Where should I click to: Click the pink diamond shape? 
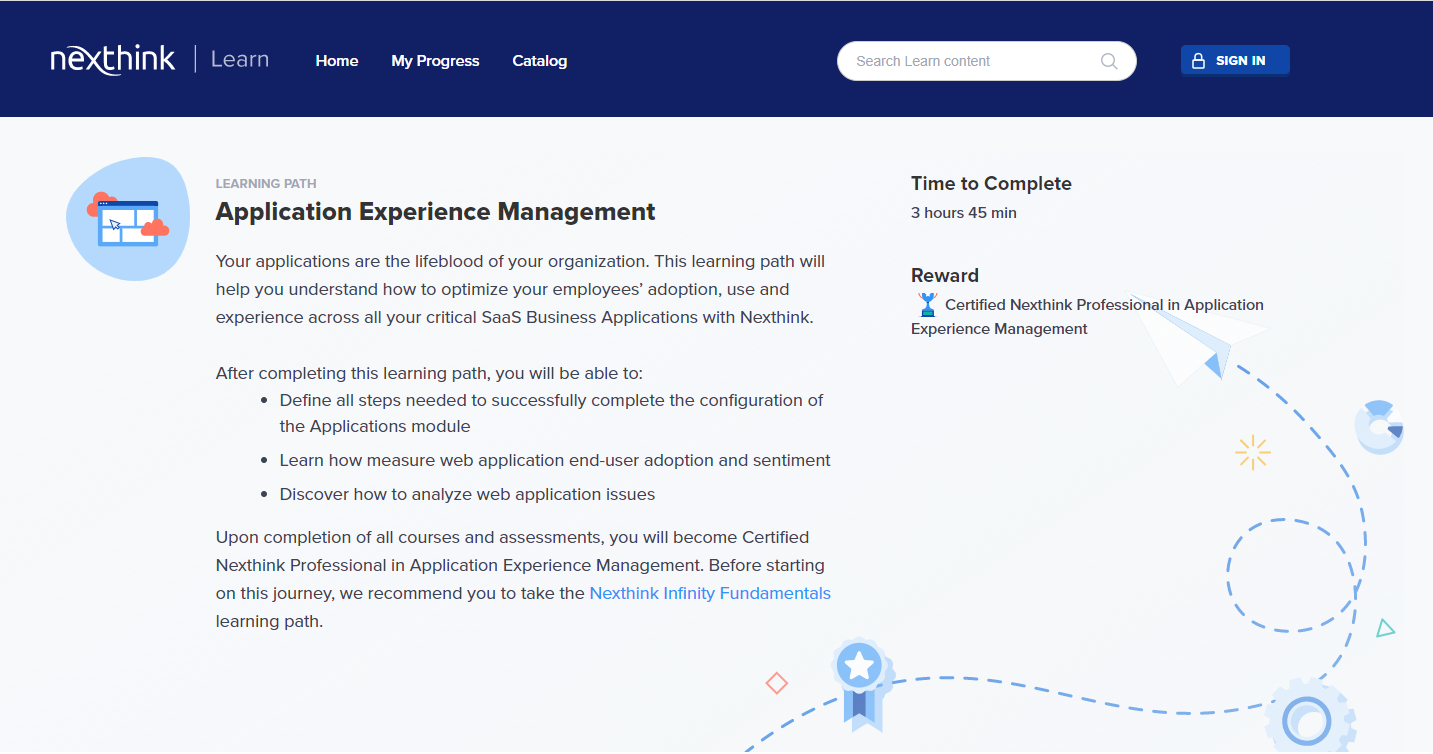[x=776, y=683]
